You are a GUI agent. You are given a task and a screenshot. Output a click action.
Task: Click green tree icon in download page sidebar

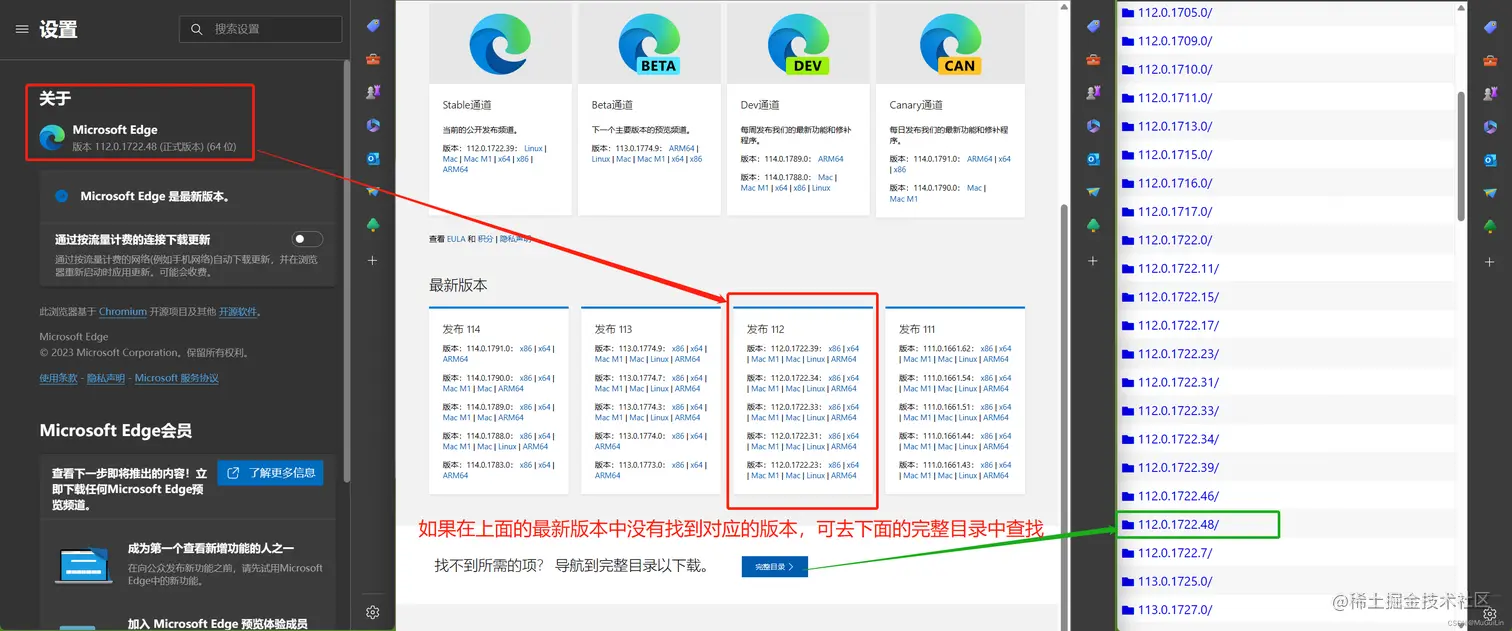pos(1093,224)
